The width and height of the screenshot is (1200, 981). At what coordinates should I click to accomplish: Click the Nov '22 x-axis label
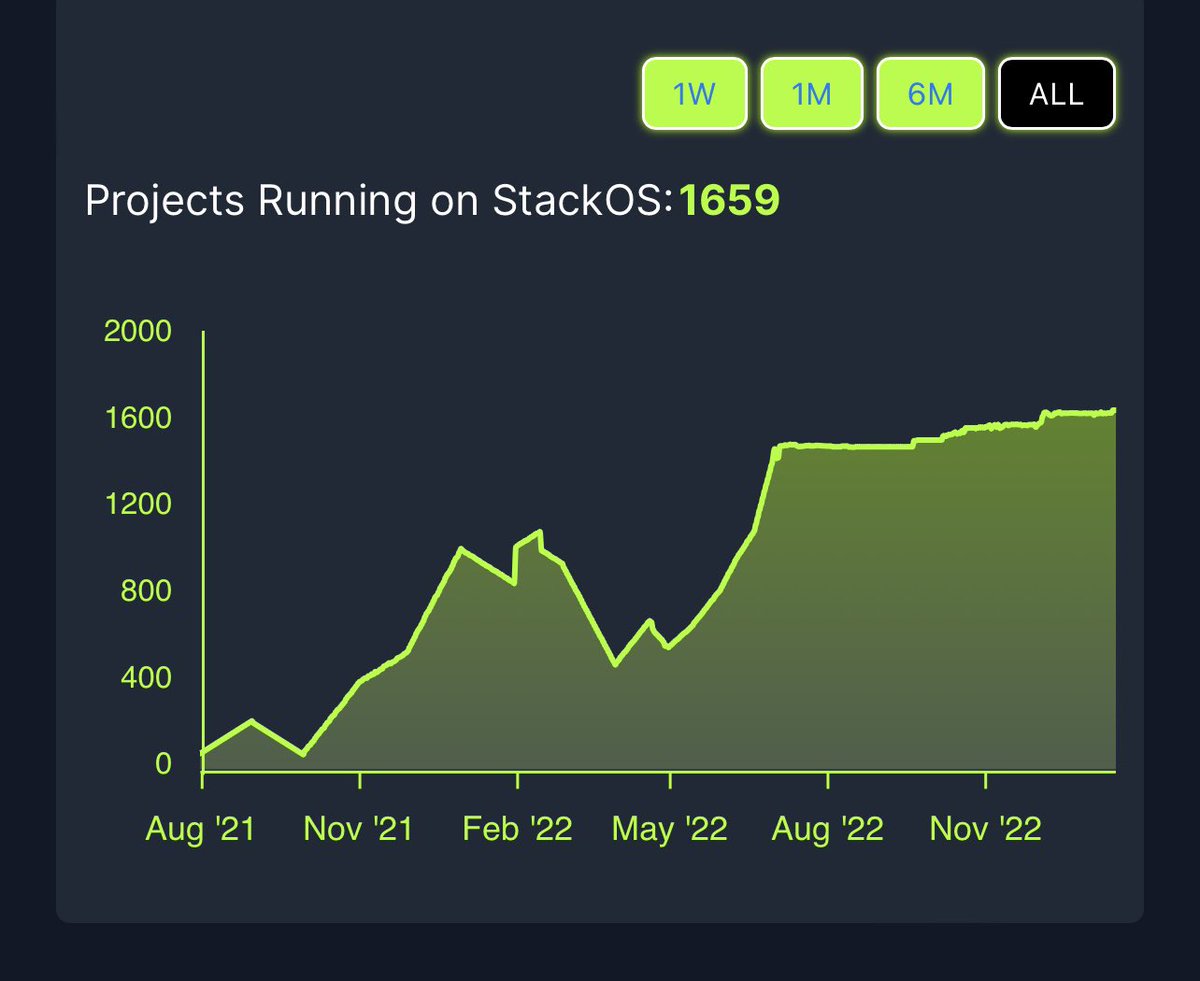tap(986, 828)
